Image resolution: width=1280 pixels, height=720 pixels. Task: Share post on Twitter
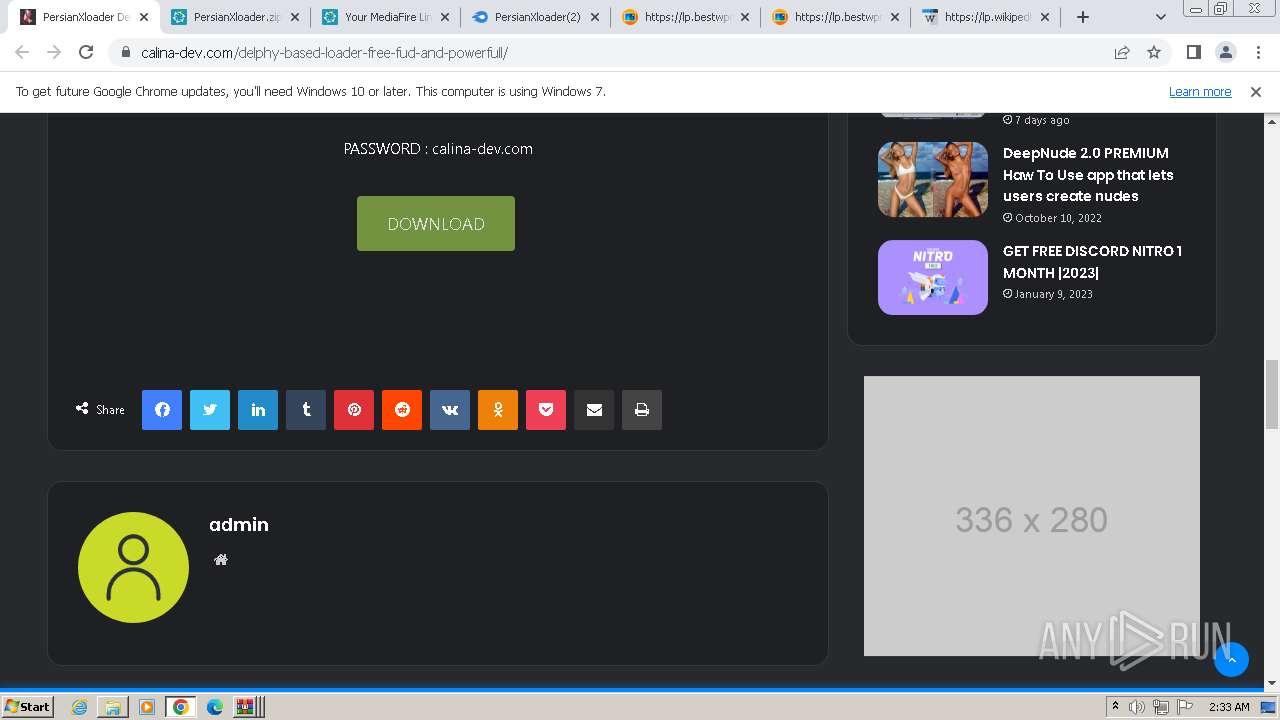210,410
